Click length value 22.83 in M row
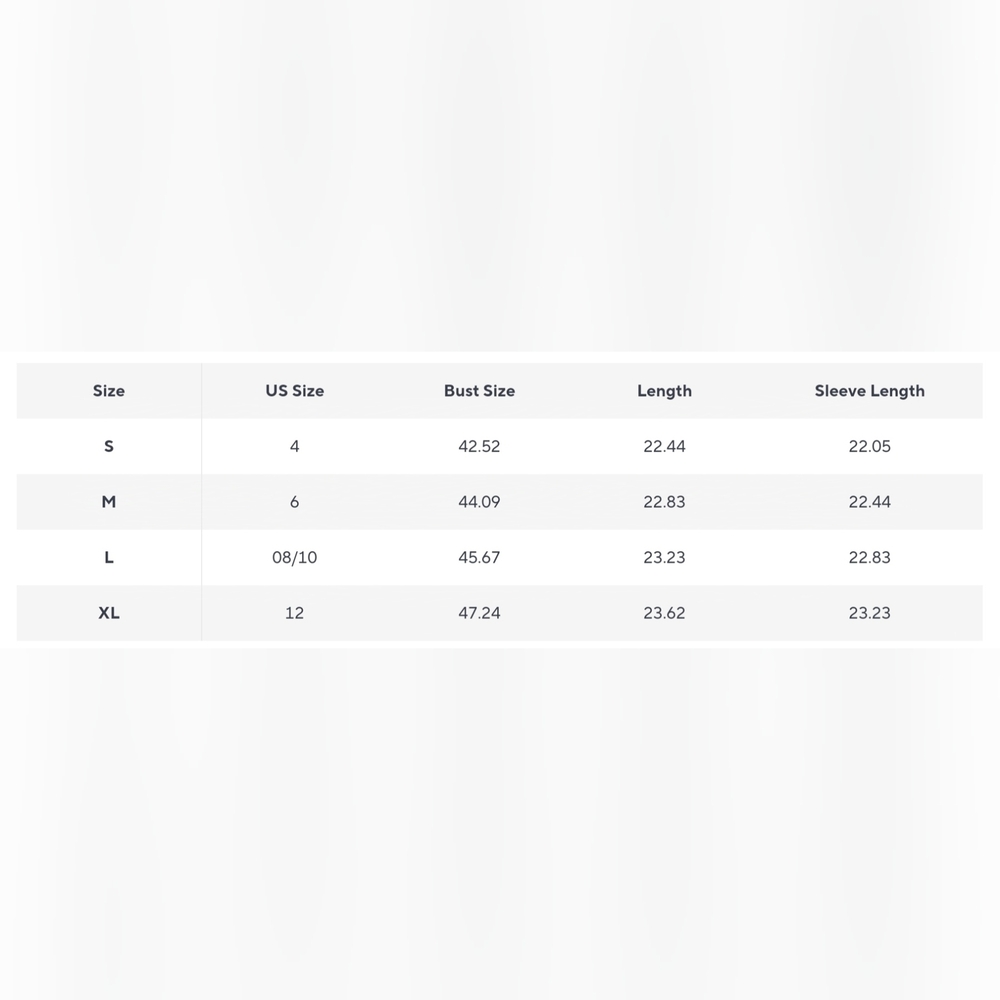The height and width of the screenshot is (1000, 1000). [665, 502]
